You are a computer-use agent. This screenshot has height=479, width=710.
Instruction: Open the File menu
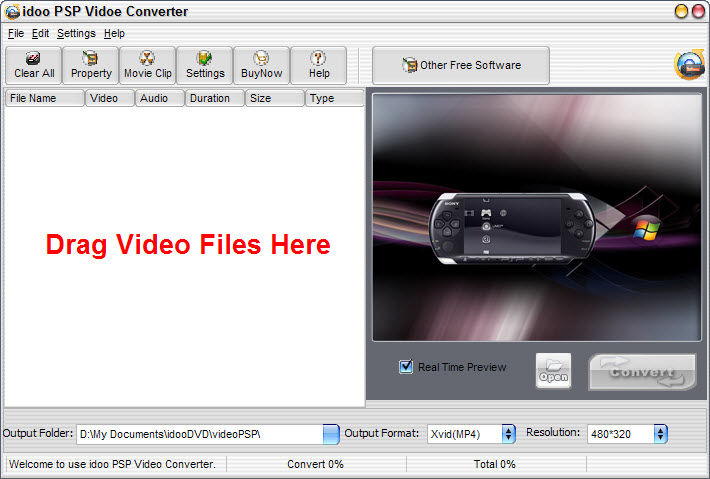(x=16, y=34)
